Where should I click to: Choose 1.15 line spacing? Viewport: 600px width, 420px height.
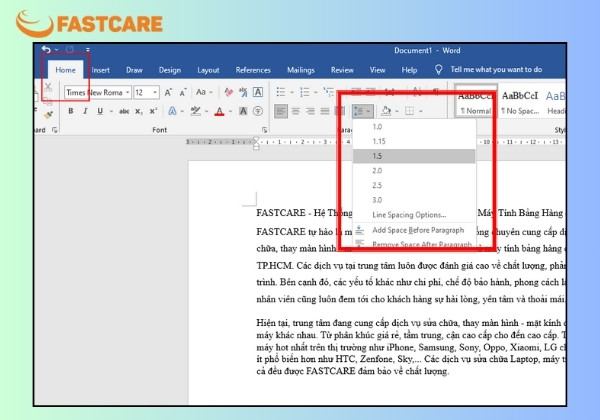414,141
